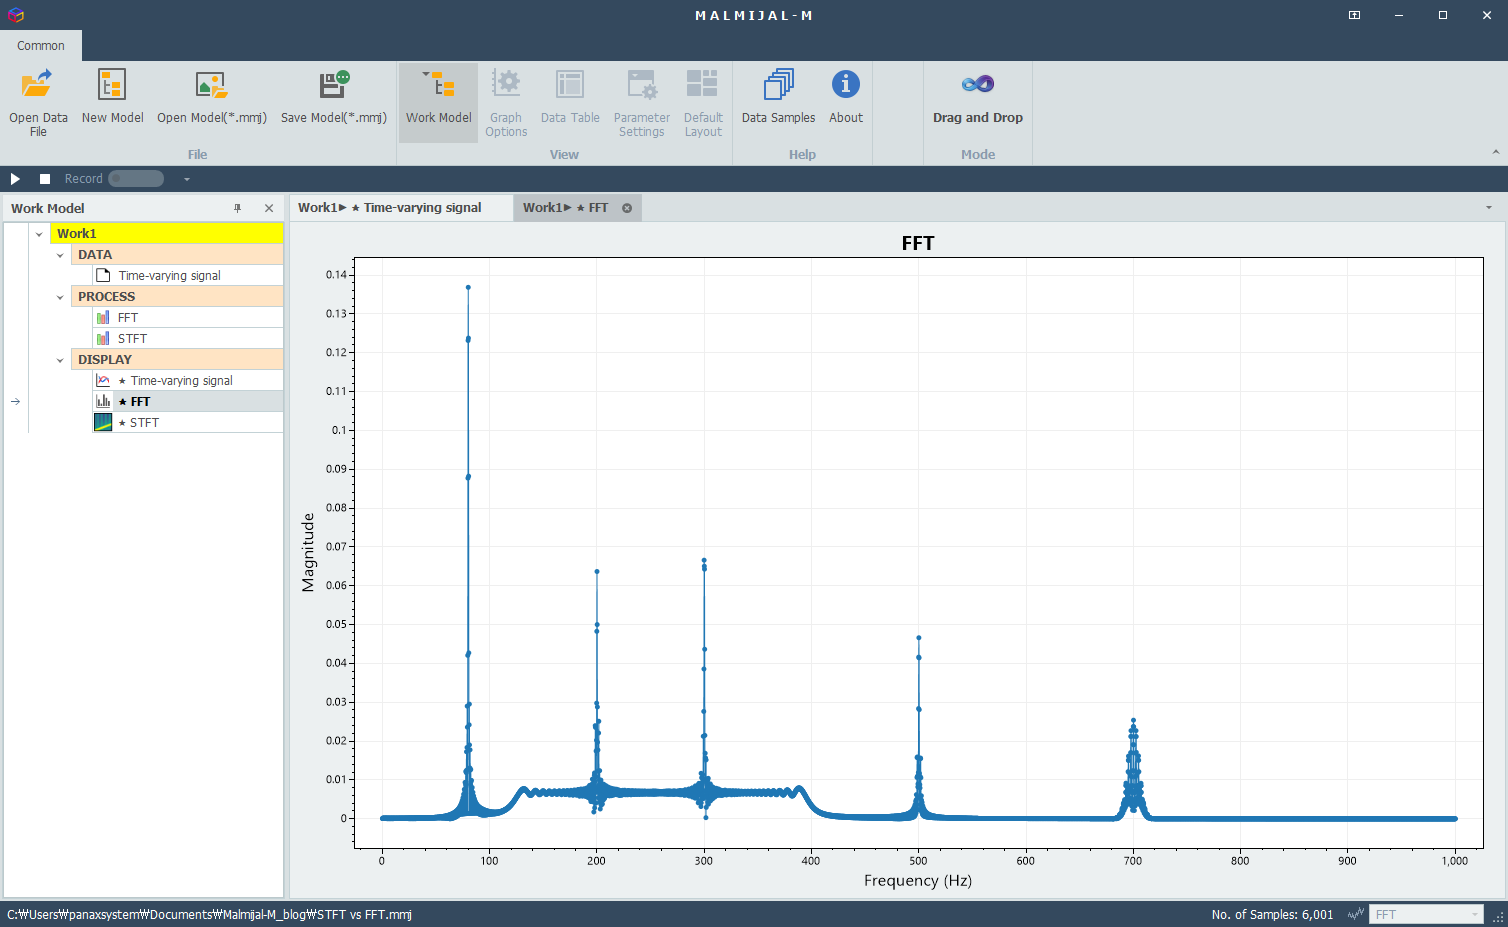The image size is (1508, 927).
Task: Click the DISPLAY section header
Action: 178,360
